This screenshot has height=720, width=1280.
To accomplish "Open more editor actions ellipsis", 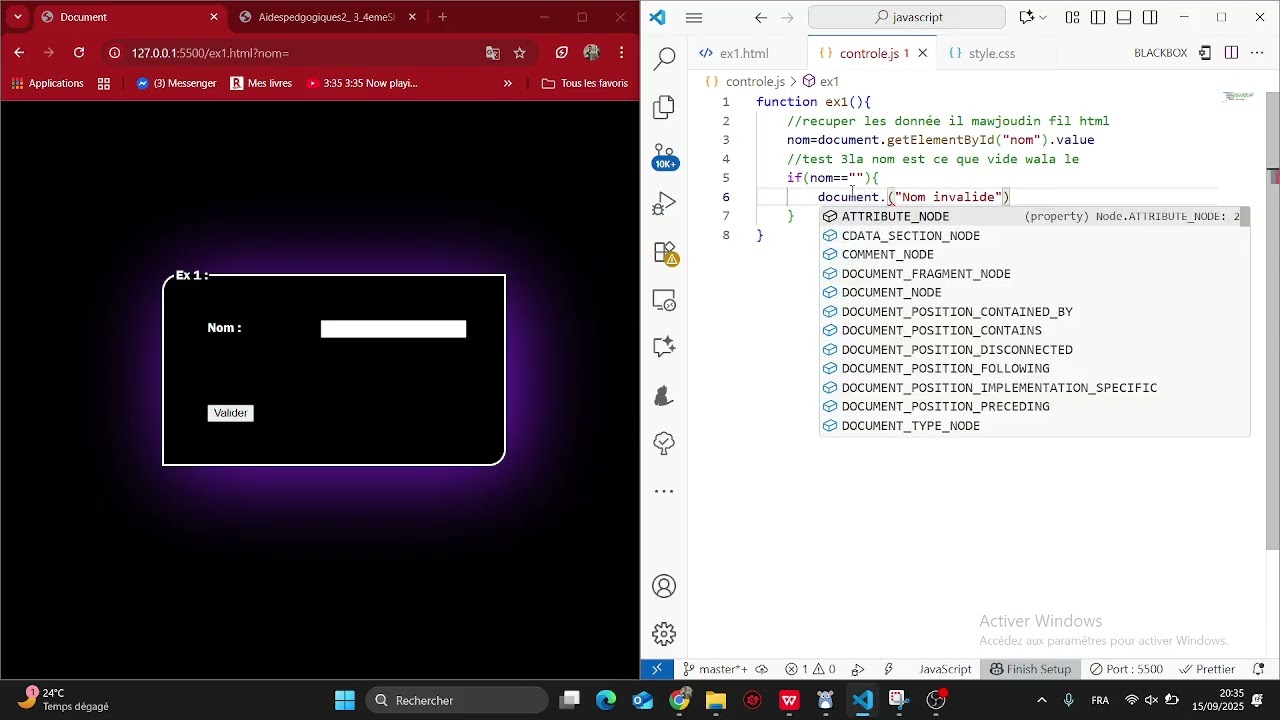I will pyautogui.click(x=1258, y=53).
